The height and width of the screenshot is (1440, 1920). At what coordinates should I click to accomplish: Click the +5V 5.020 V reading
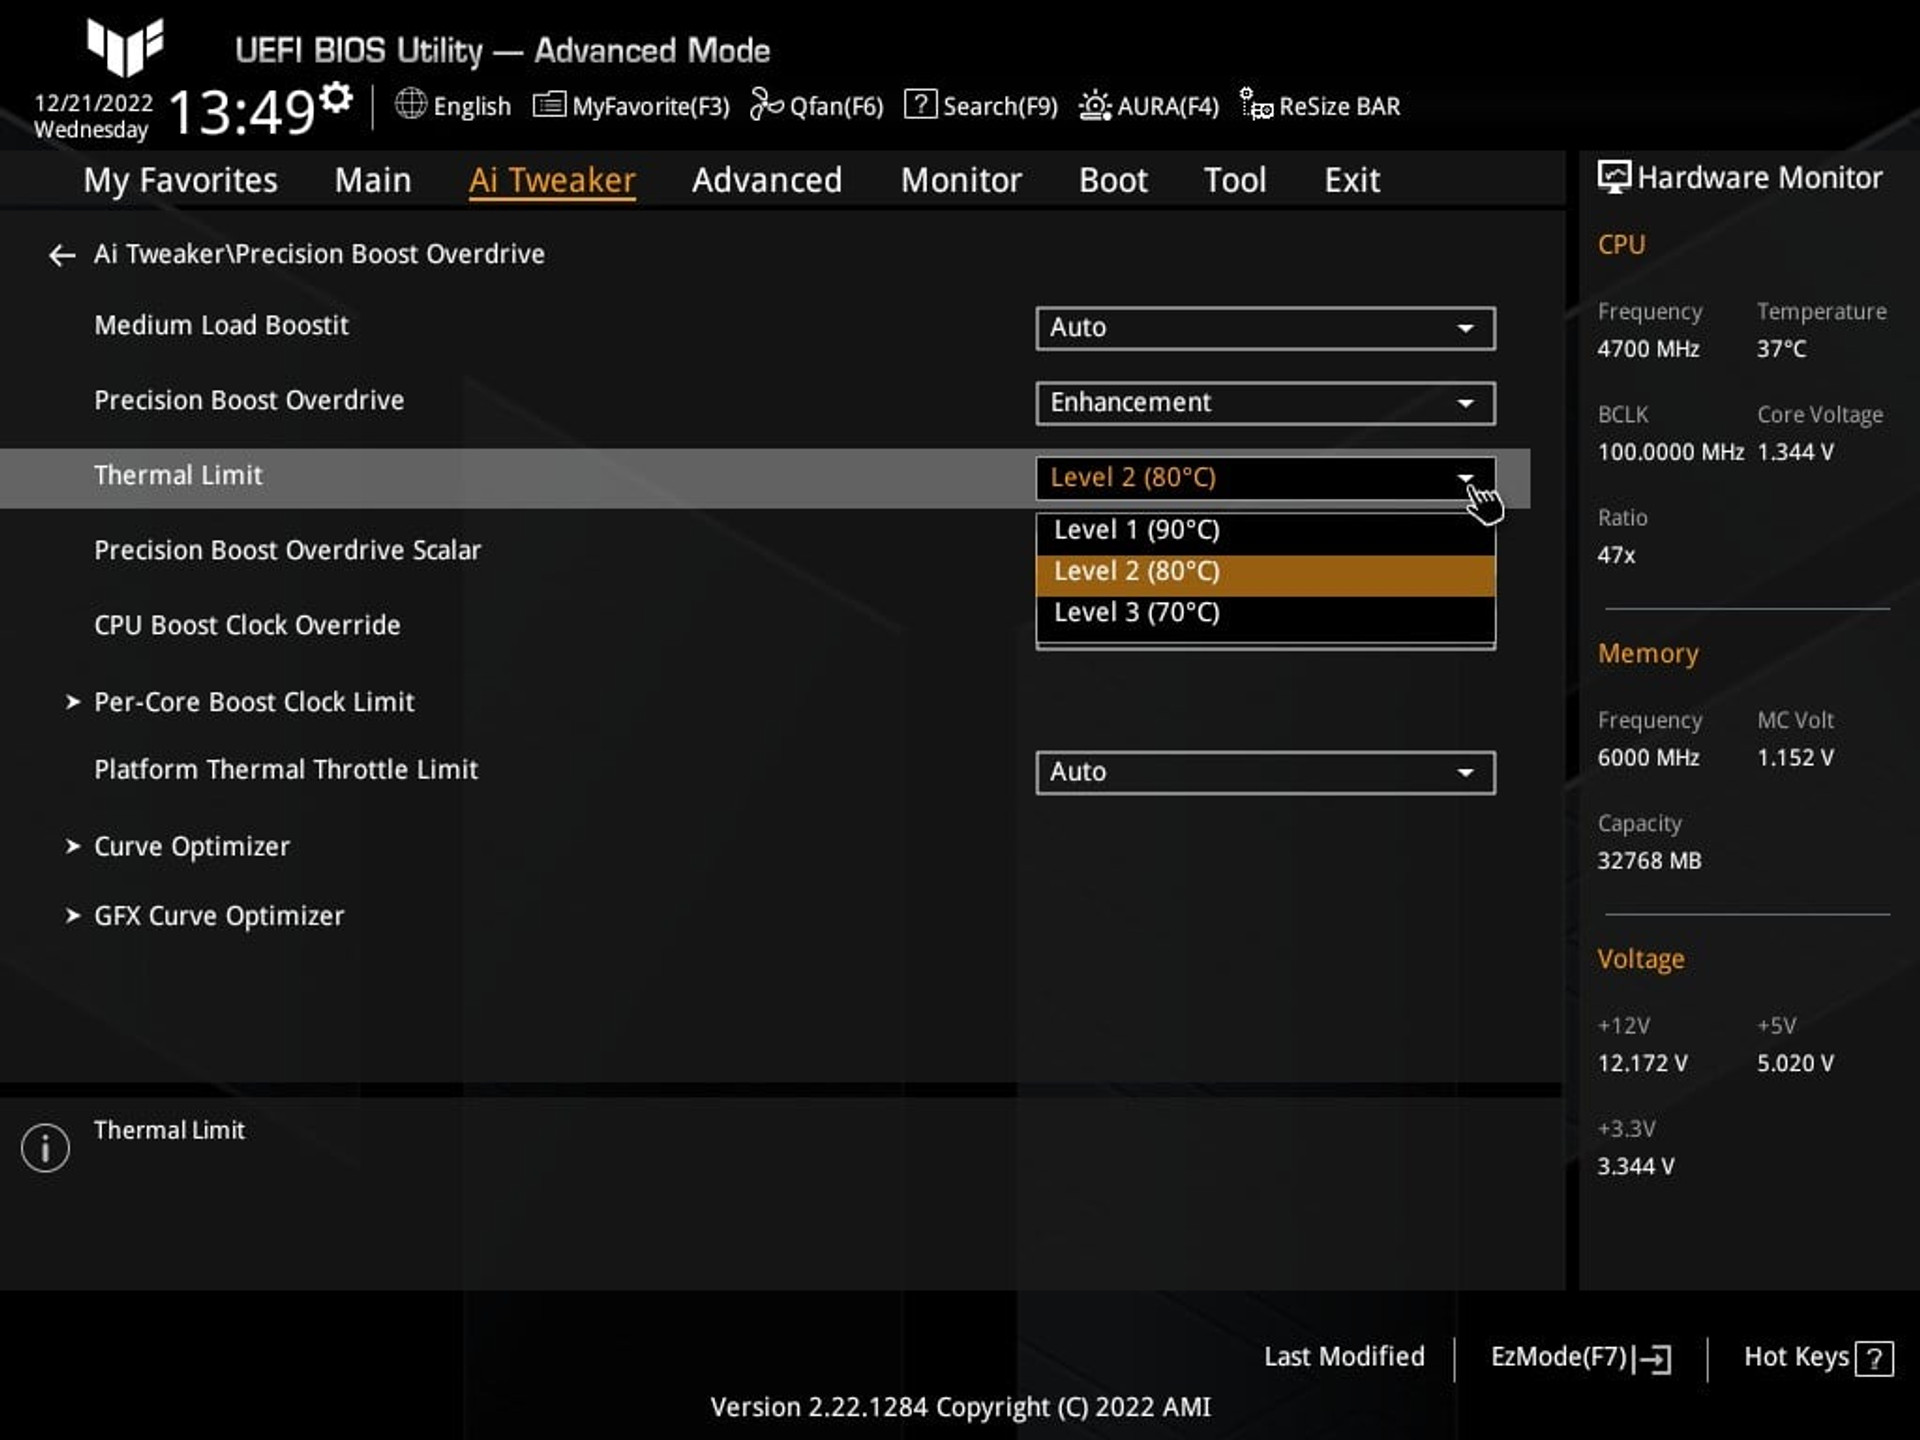[x=1796, y=1063]
